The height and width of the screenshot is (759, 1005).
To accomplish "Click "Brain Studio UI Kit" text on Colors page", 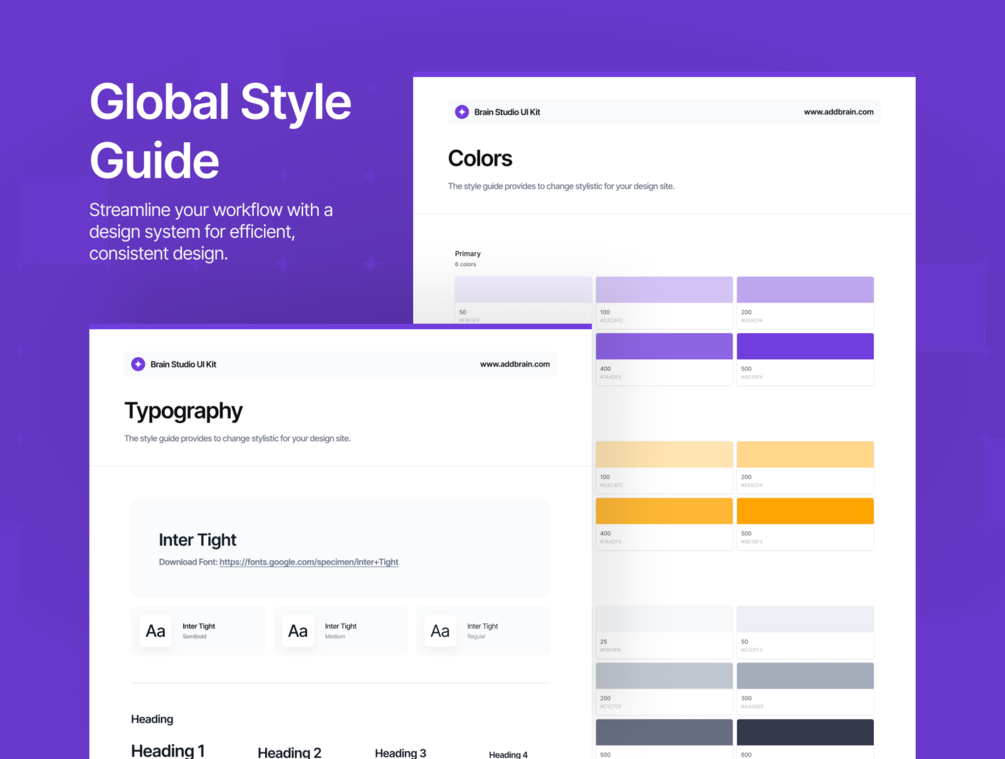I will pos(507,112).
